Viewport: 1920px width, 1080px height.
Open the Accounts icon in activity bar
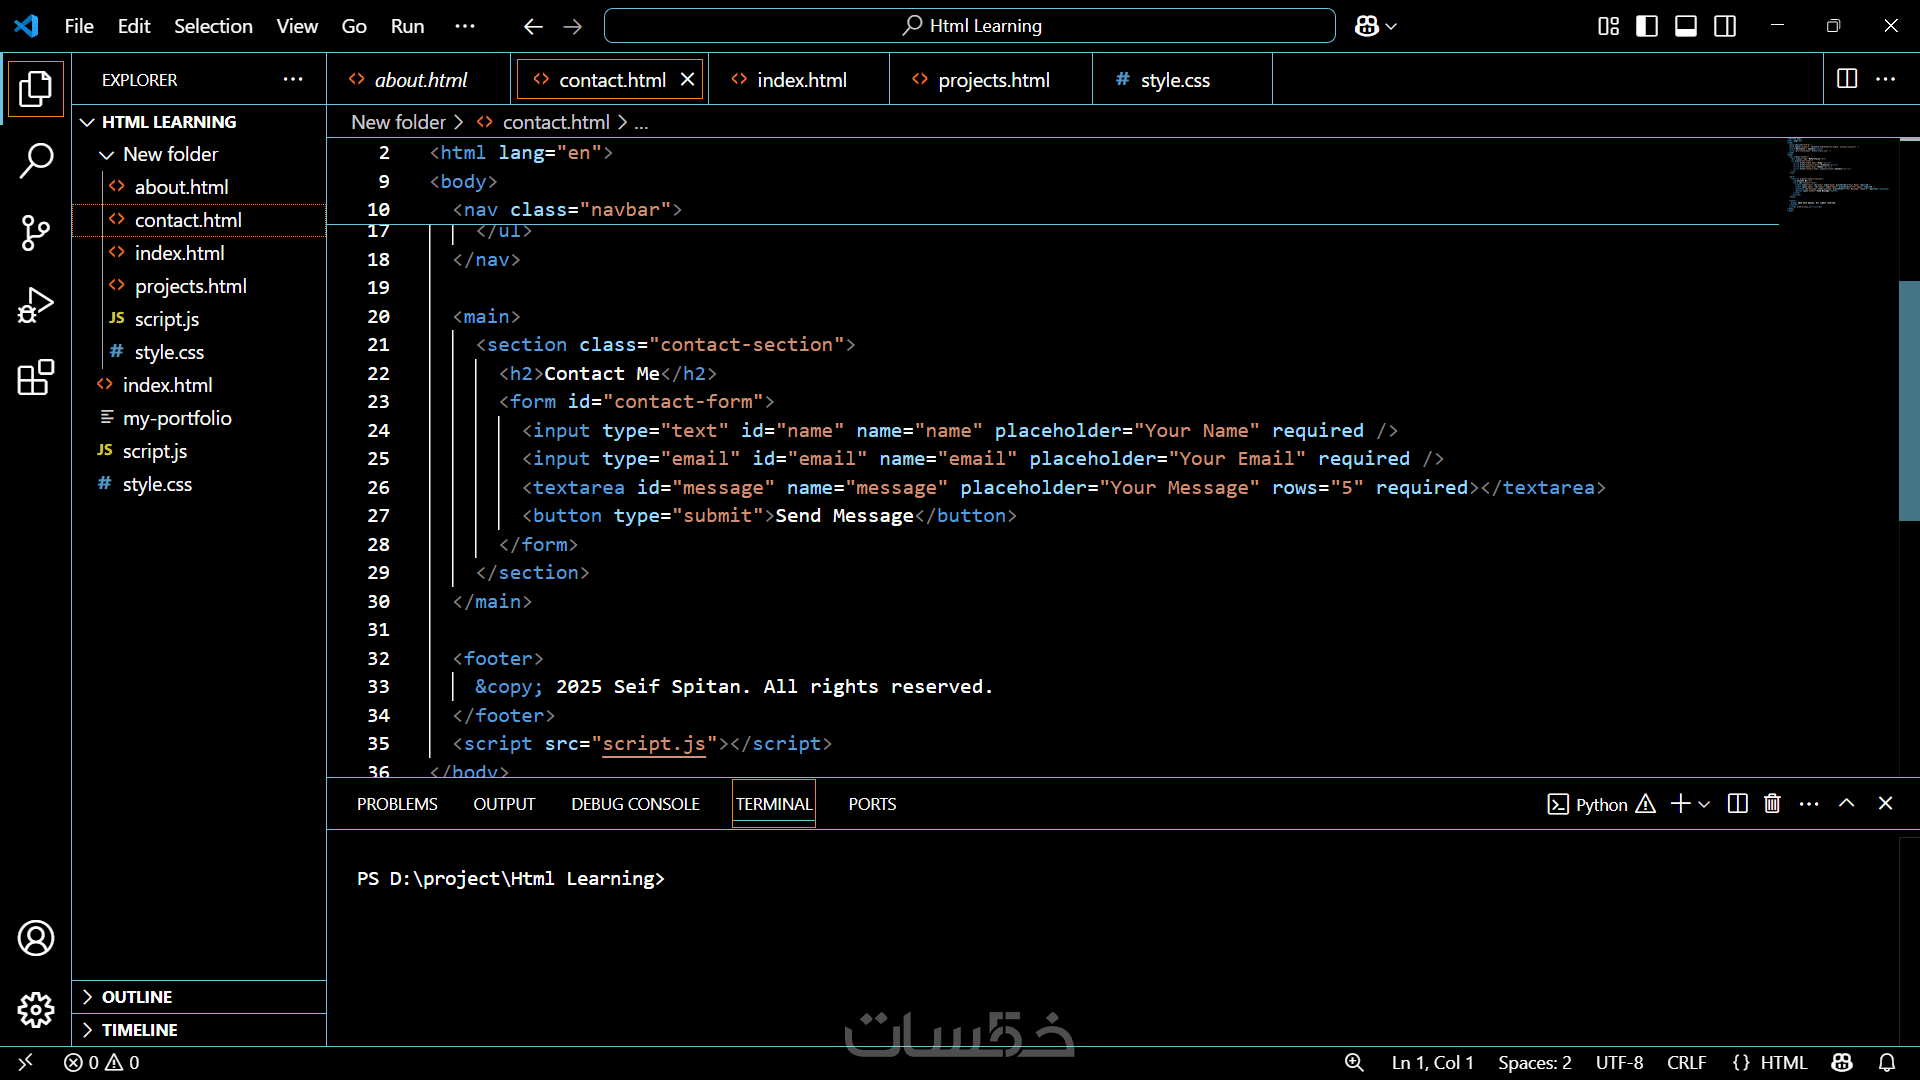tap(36, 938)
